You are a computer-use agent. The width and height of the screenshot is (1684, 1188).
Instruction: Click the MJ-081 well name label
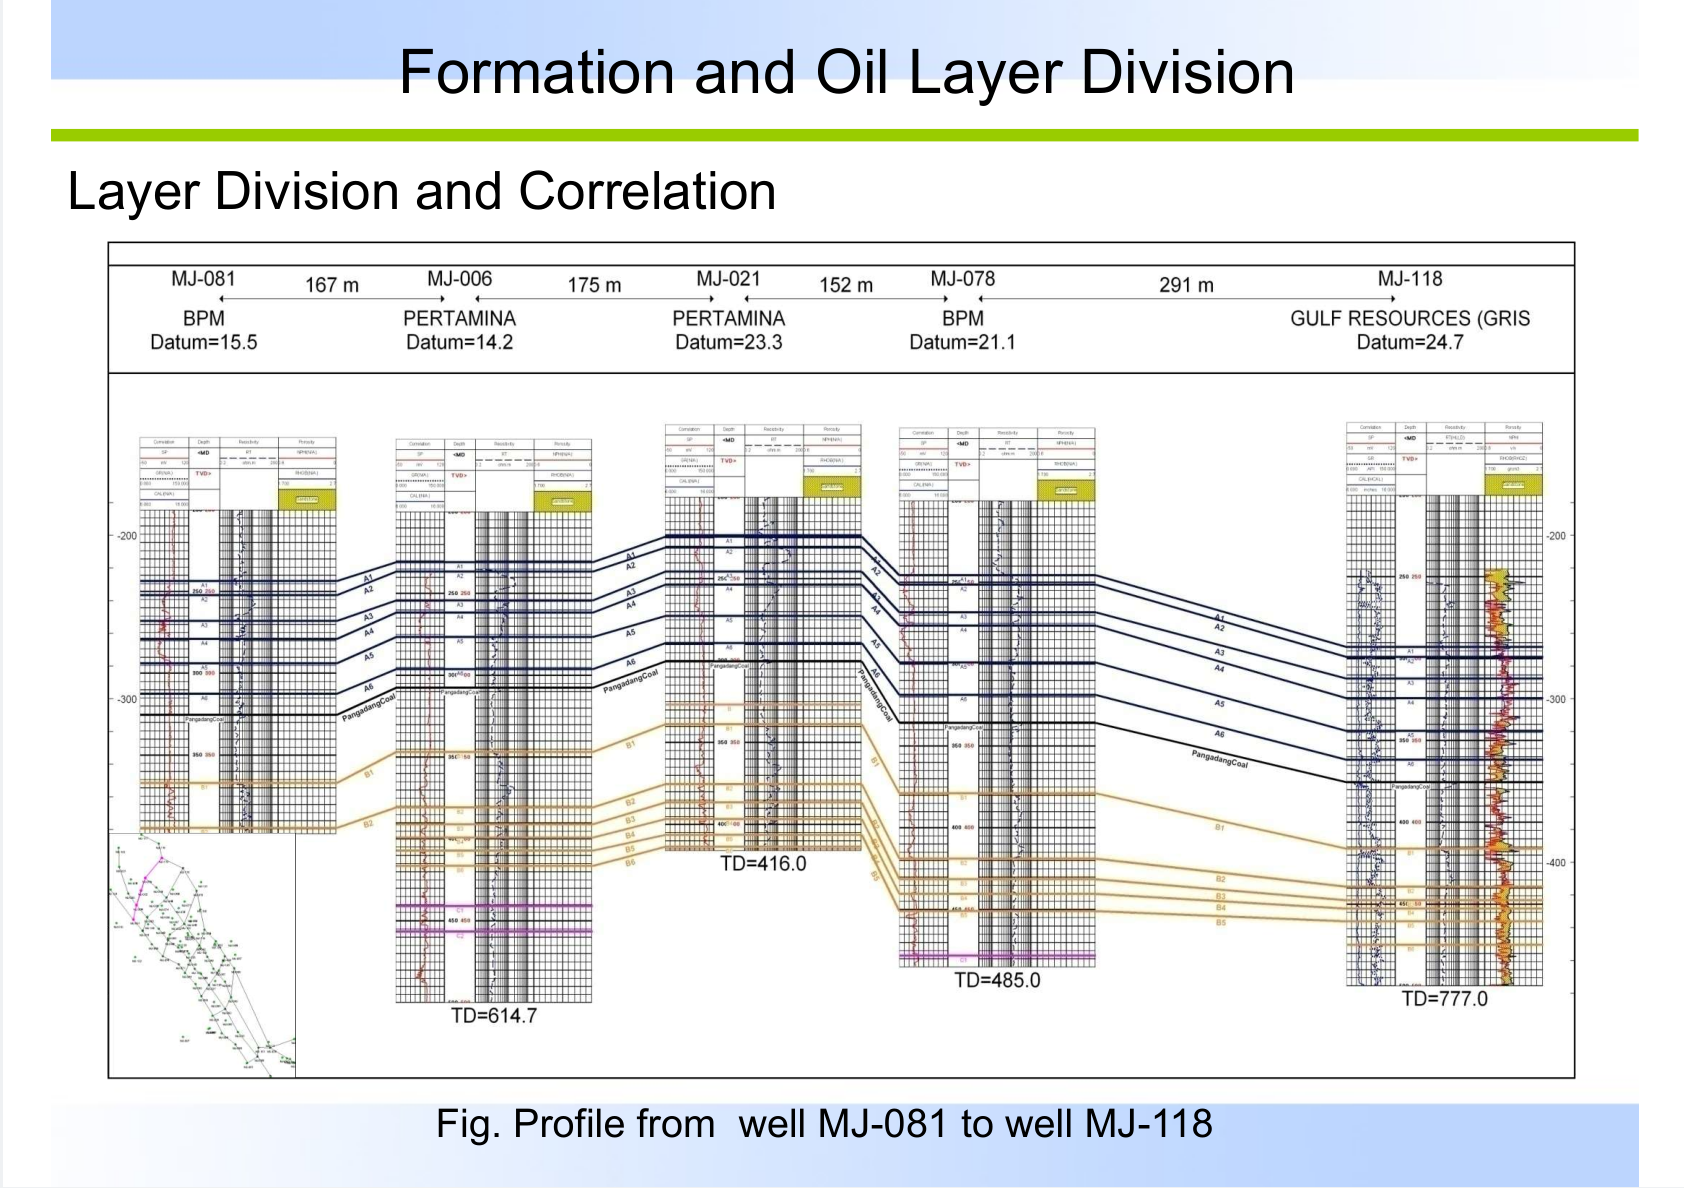203,279
